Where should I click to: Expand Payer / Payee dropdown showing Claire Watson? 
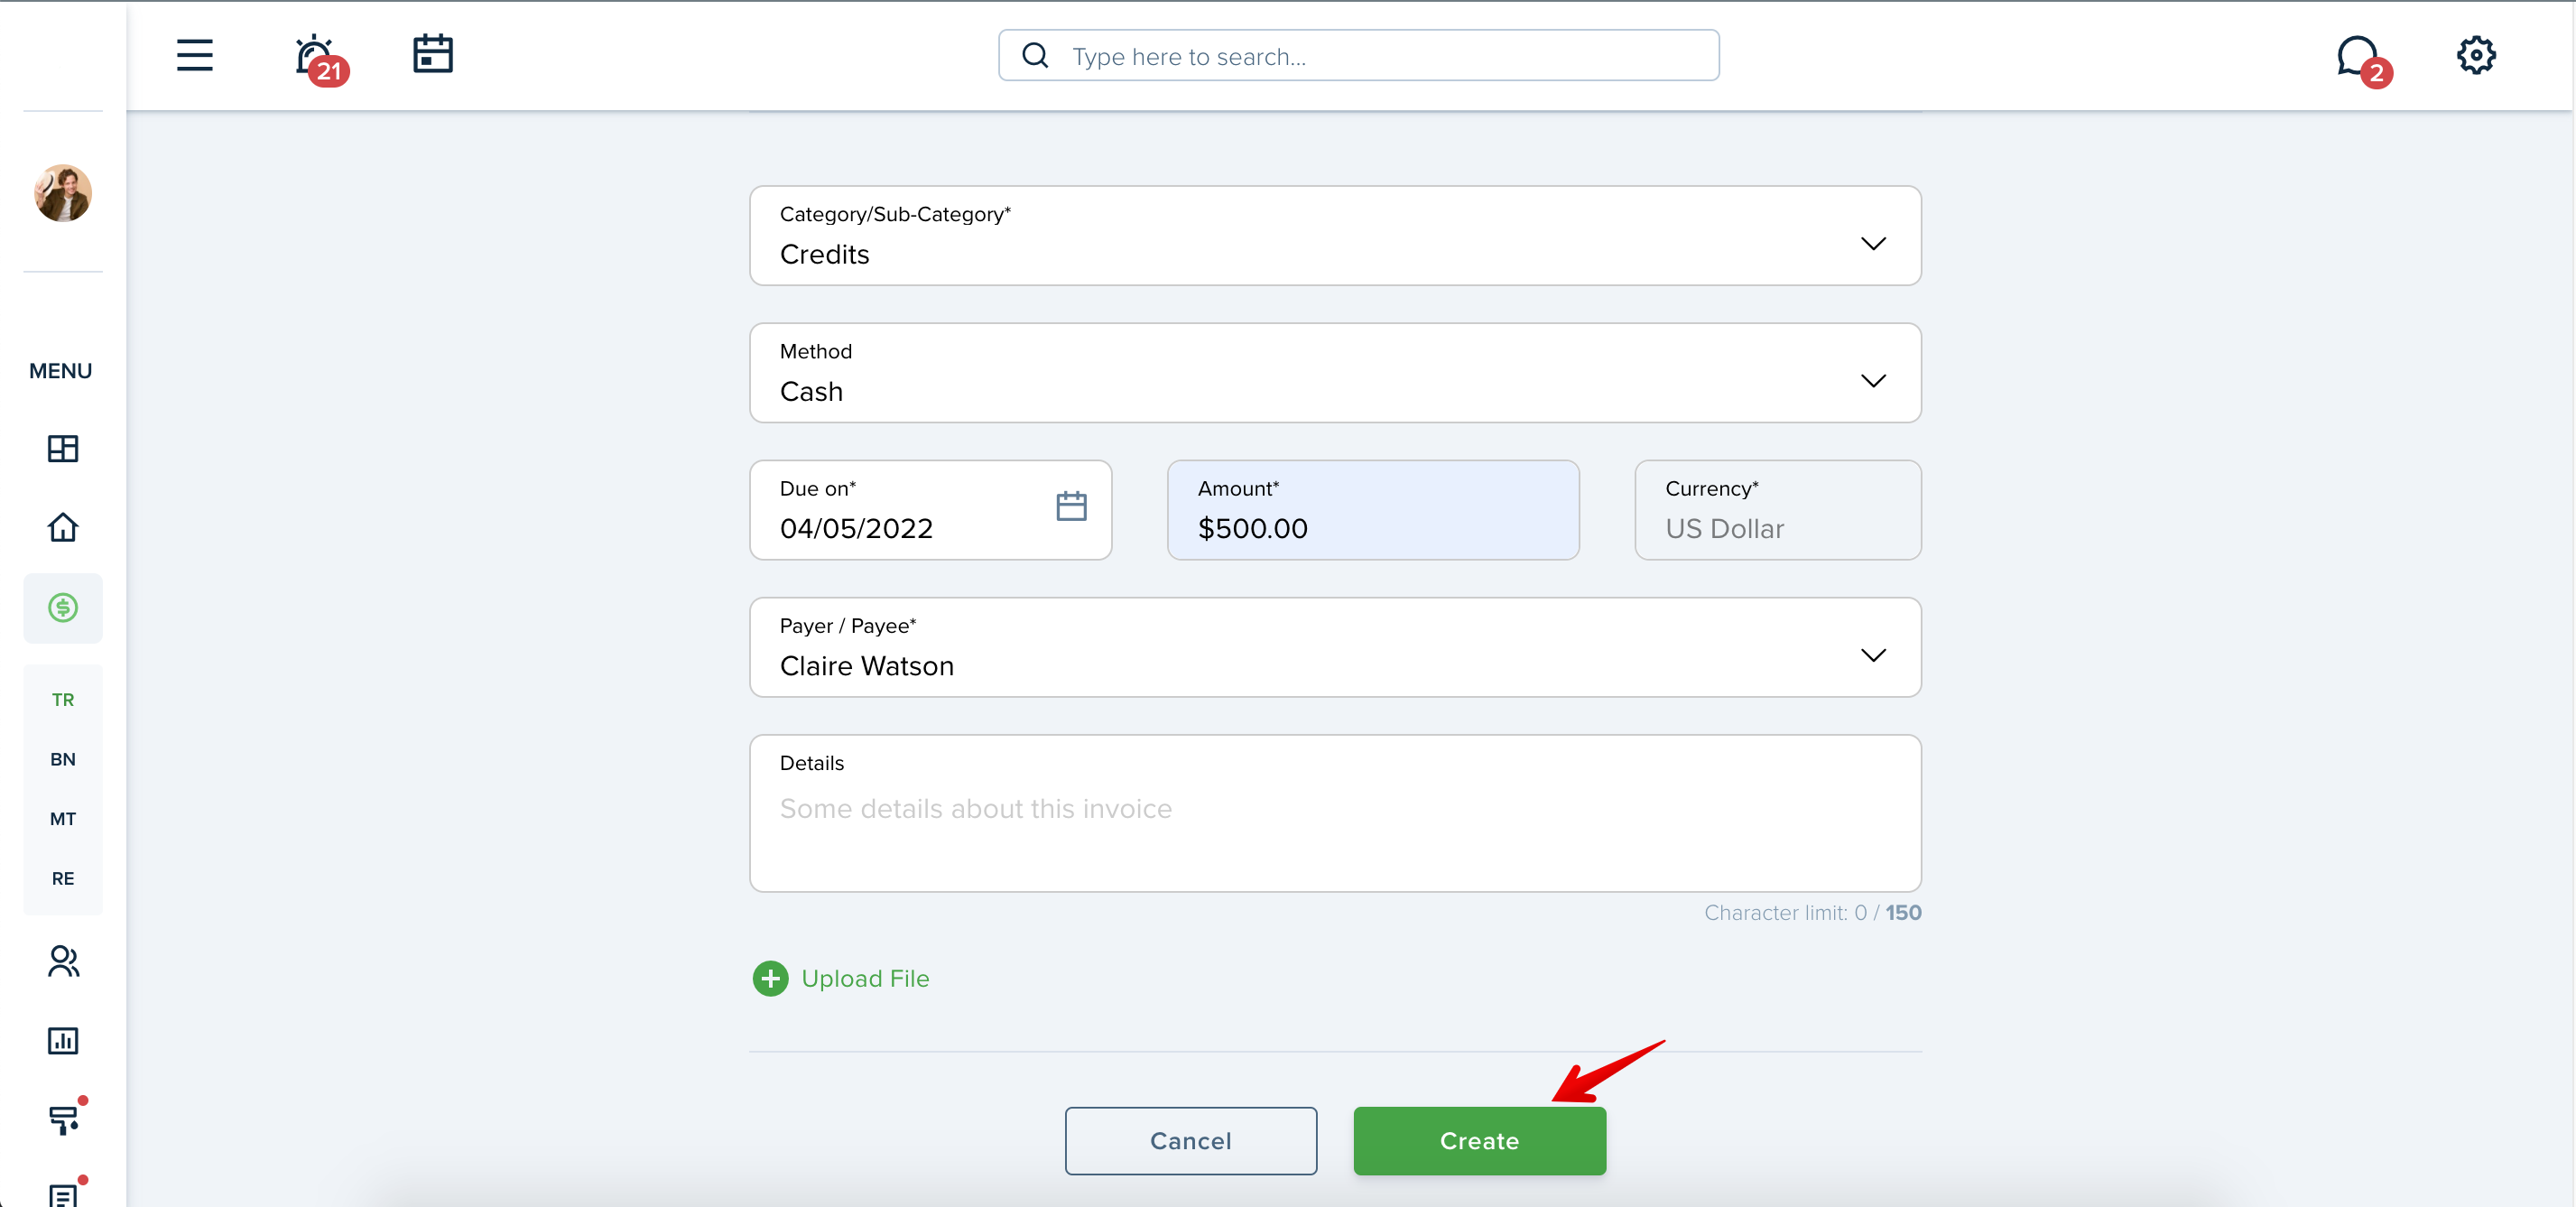1335,648
